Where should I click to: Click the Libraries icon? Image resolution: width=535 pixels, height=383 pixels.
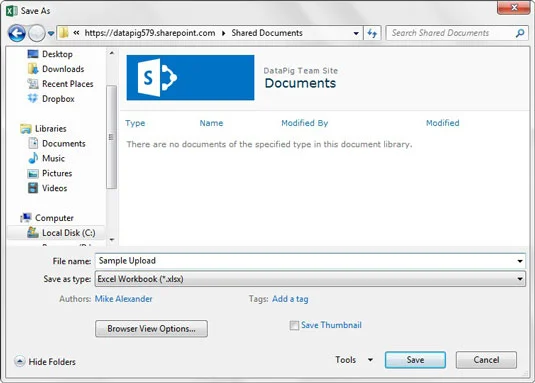click(26, 129)
